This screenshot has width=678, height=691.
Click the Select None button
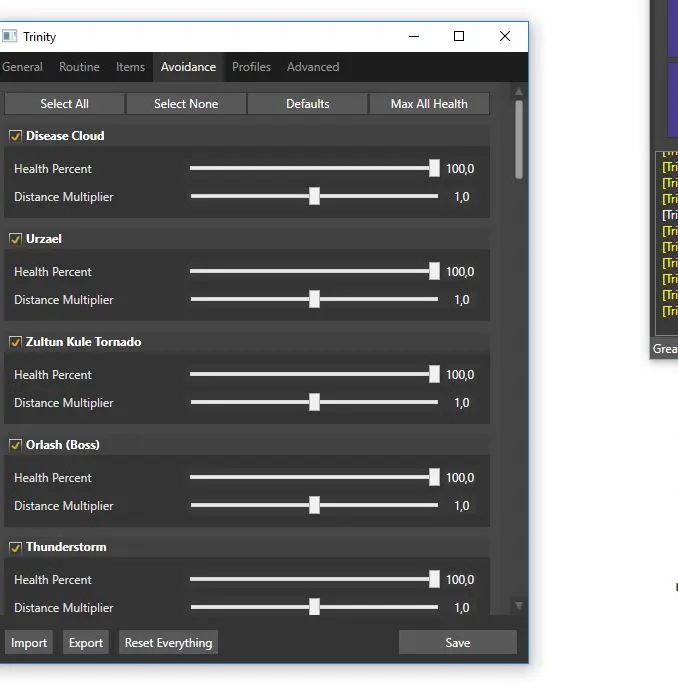[186, 104]
